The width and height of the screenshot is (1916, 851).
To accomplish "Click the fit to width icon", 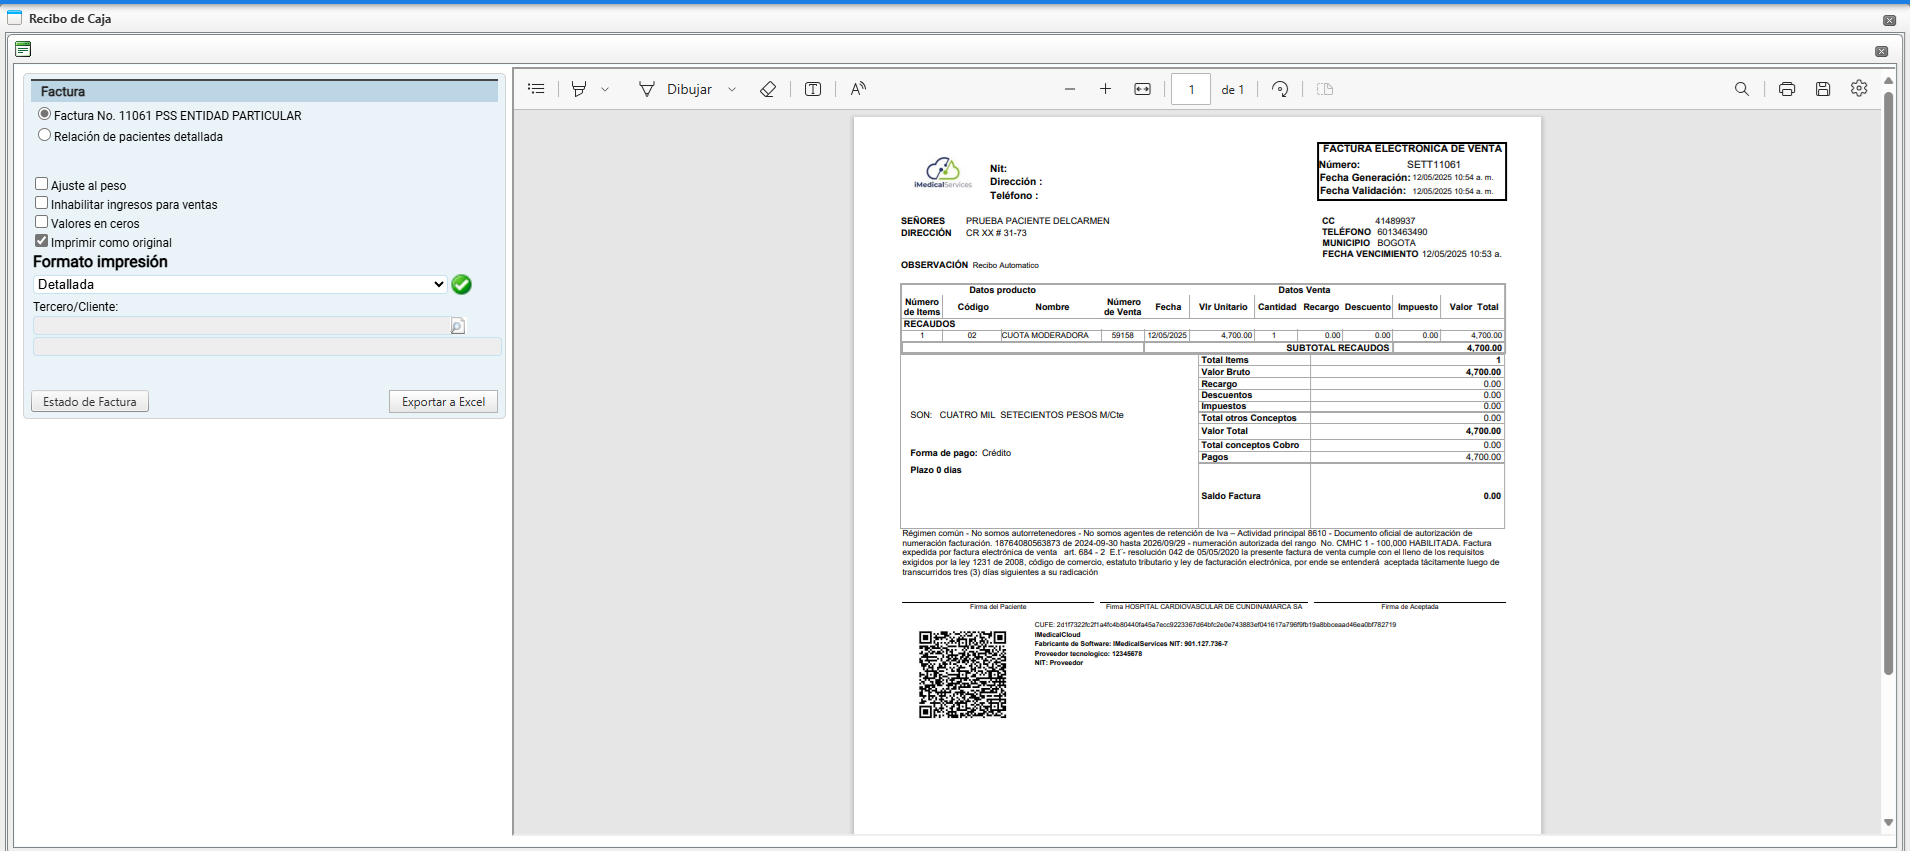I will (1142, 89).
